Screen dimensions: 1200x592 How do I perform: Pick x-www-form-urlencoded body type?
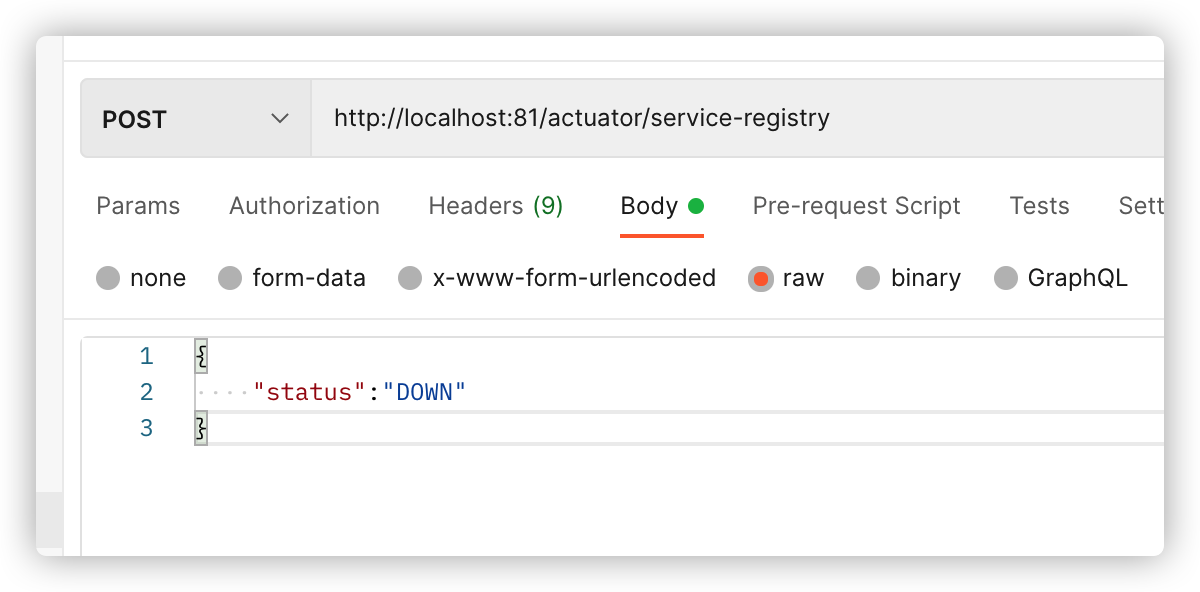tap(410, 278)
